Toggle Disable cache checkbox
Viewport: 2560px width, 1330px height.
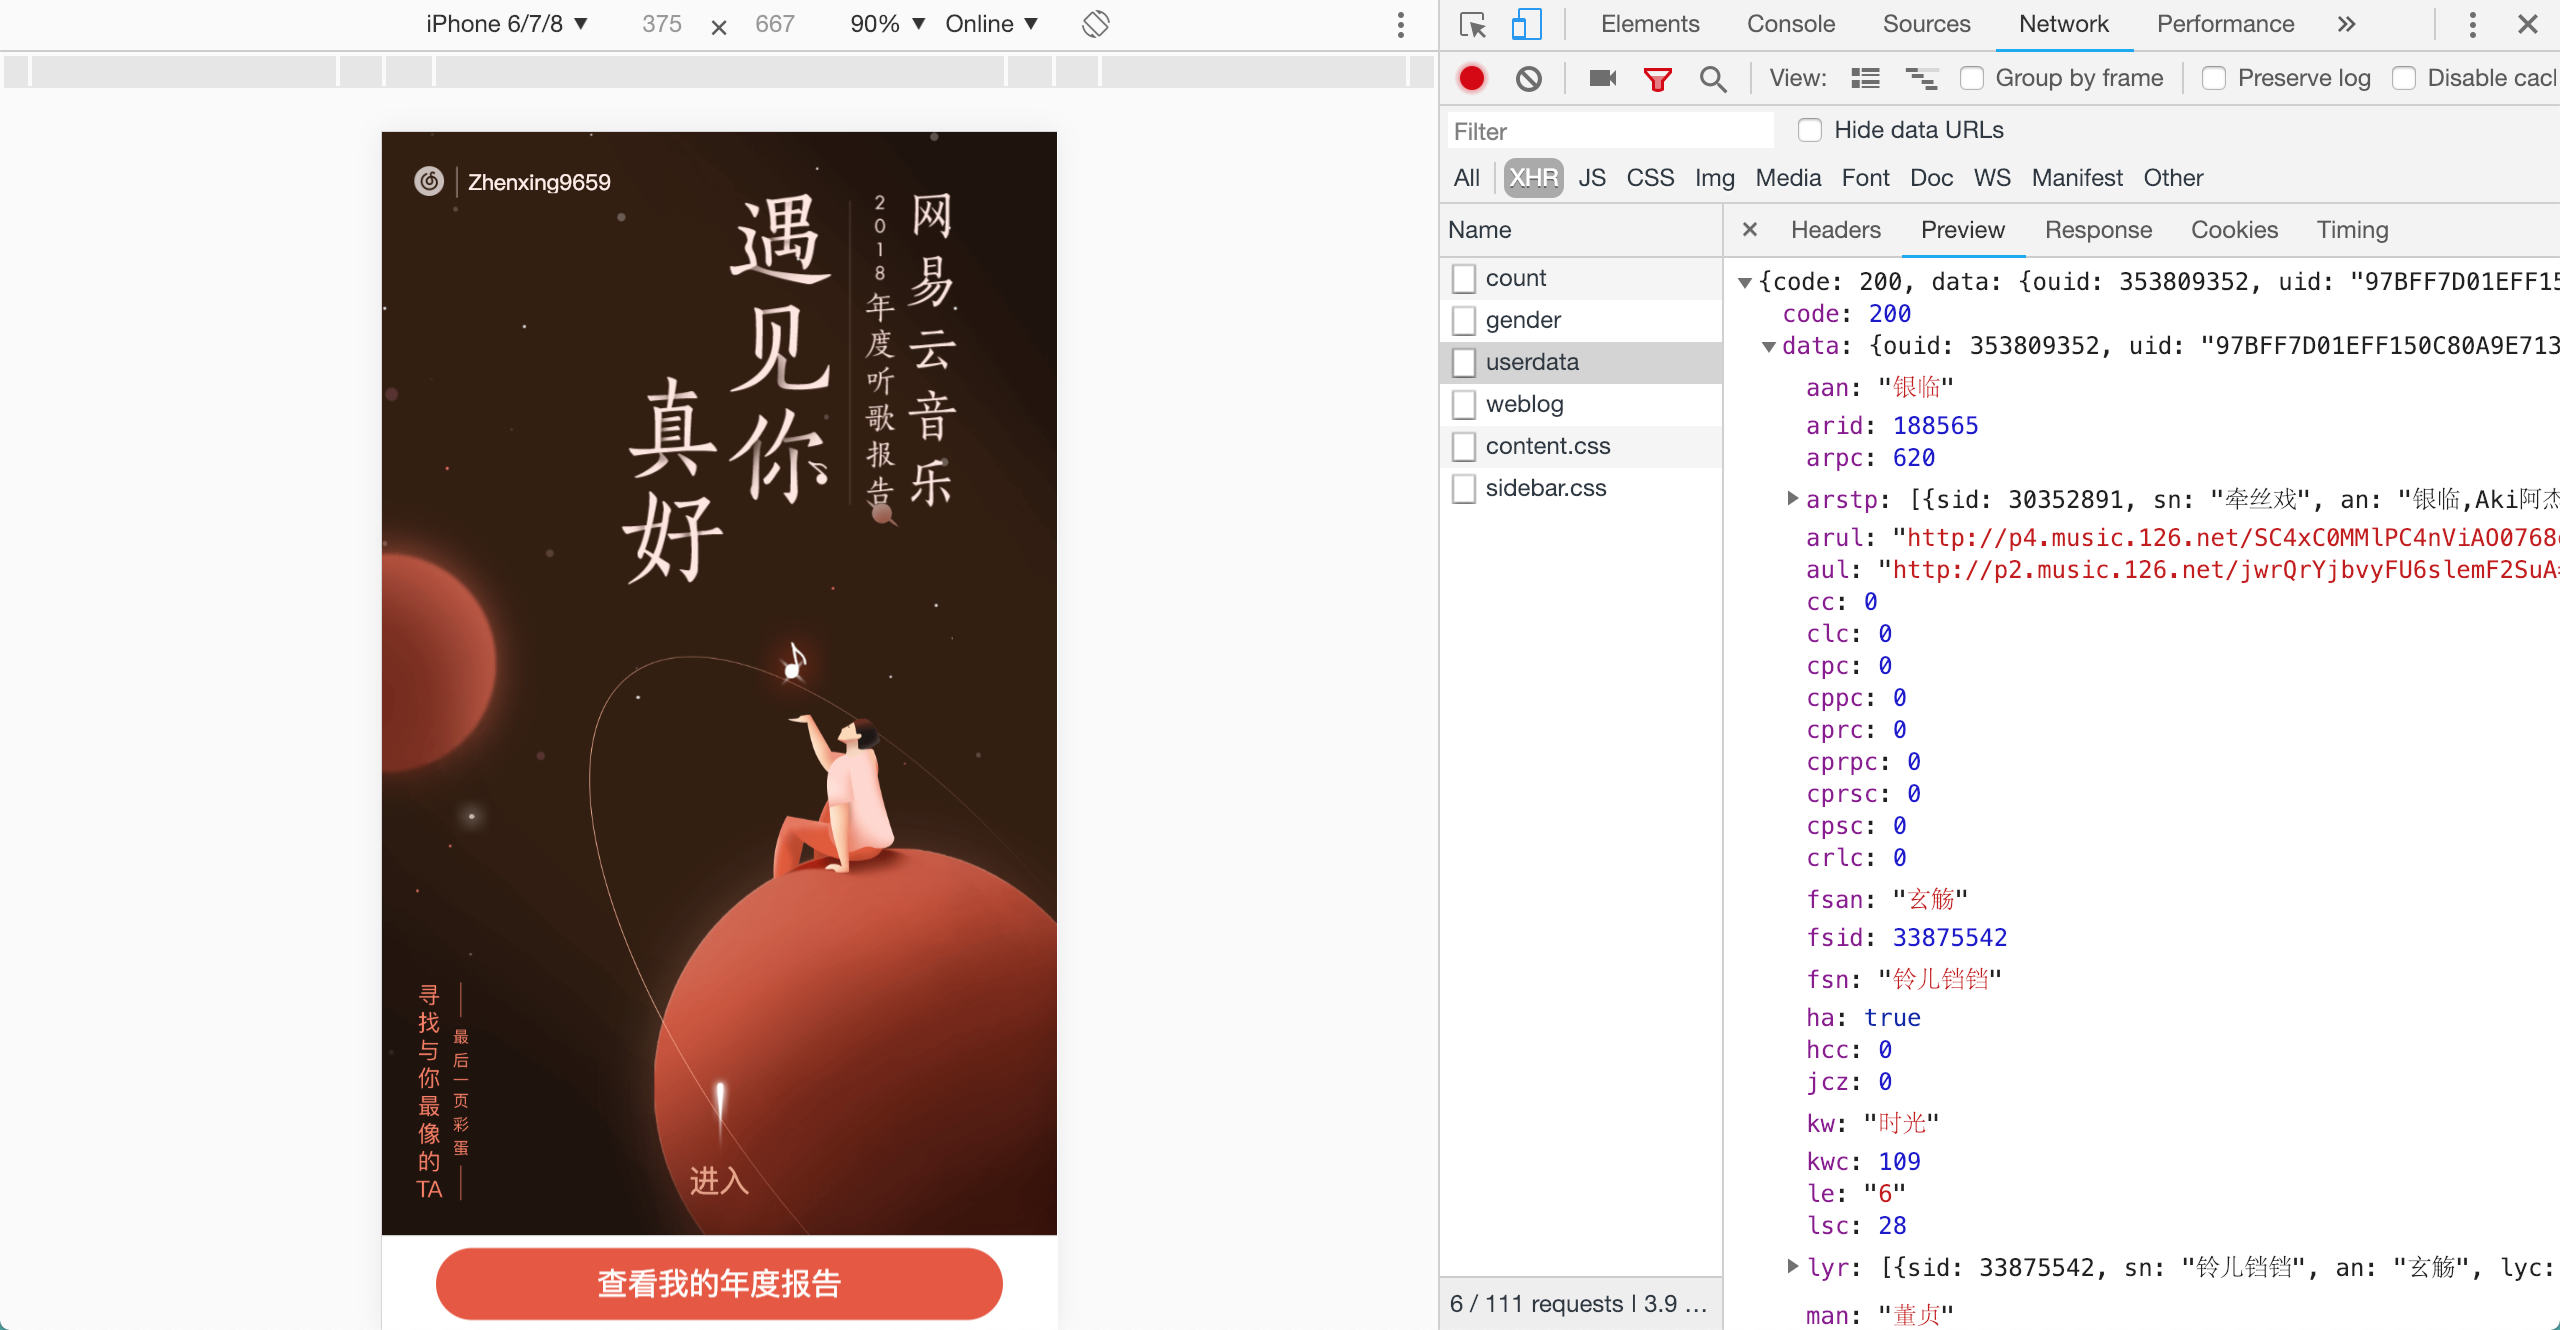click(2403, 78)
